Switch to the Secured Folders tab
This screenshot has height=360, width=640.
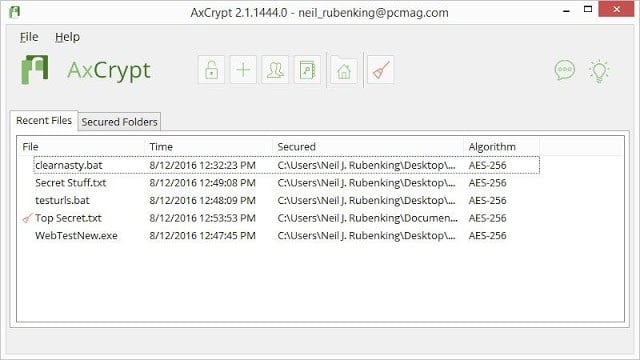coord(119,122)
